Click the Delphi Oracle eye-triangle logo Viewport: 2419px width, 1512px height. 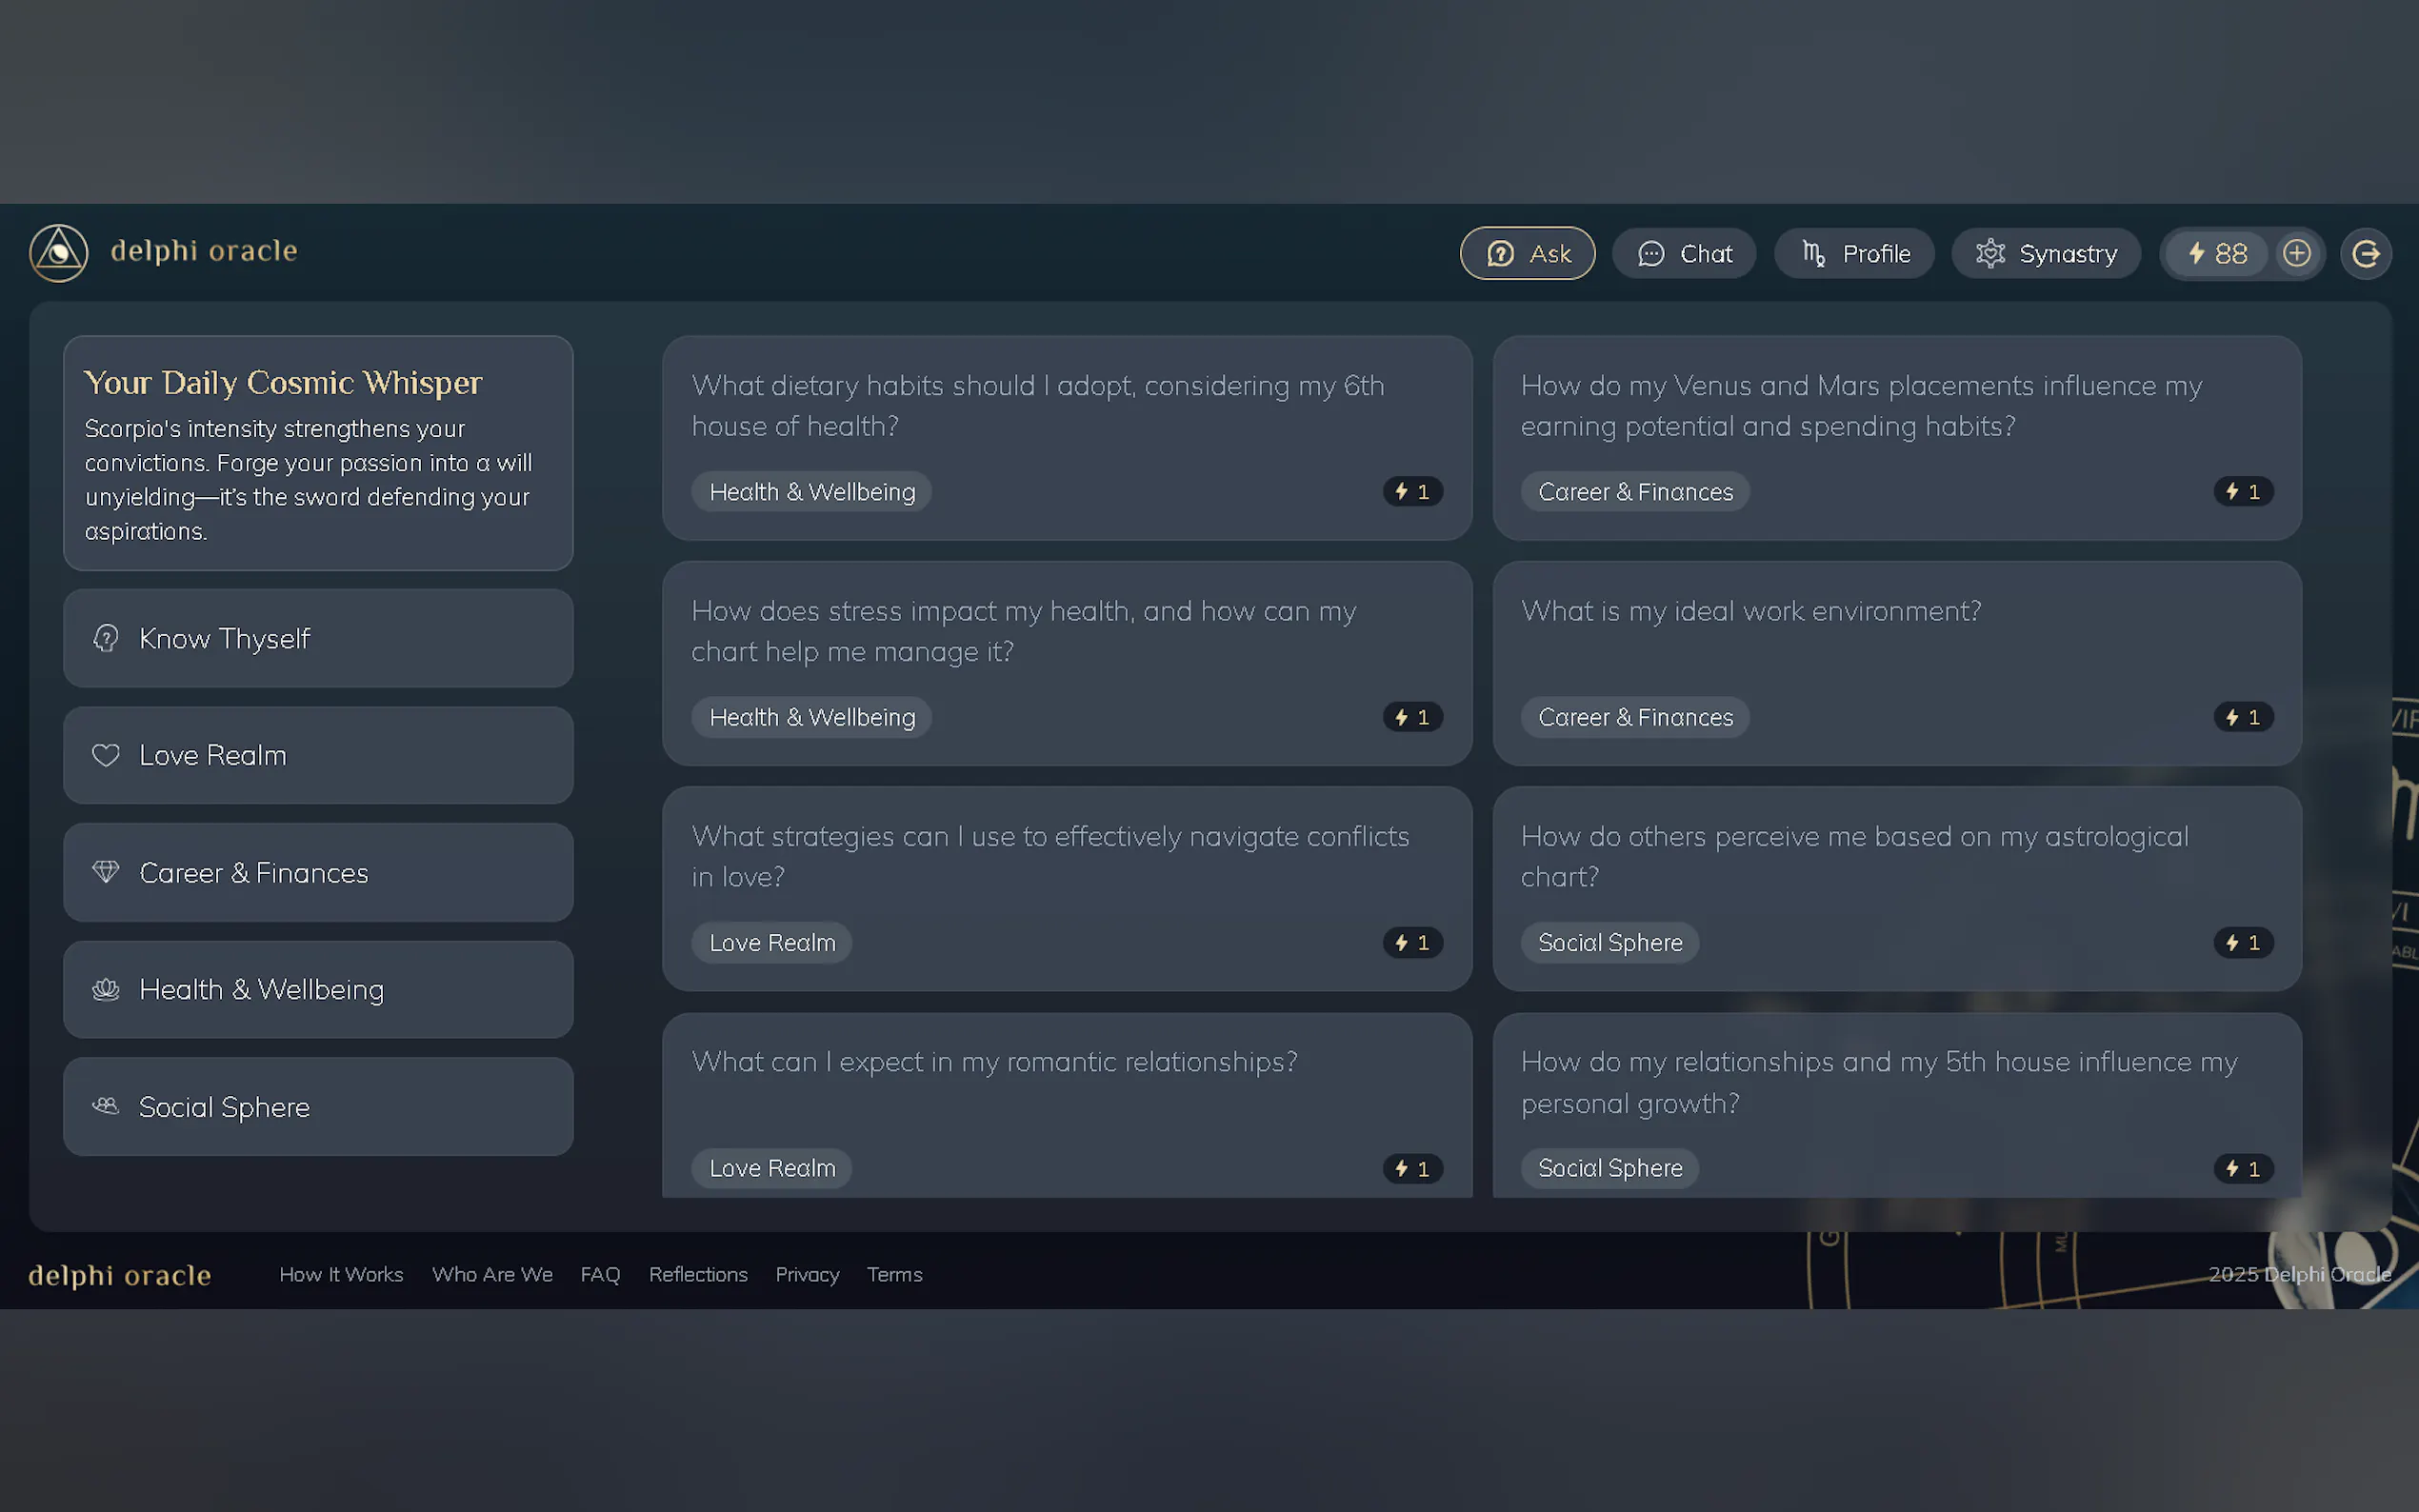[x=58, y=253]
